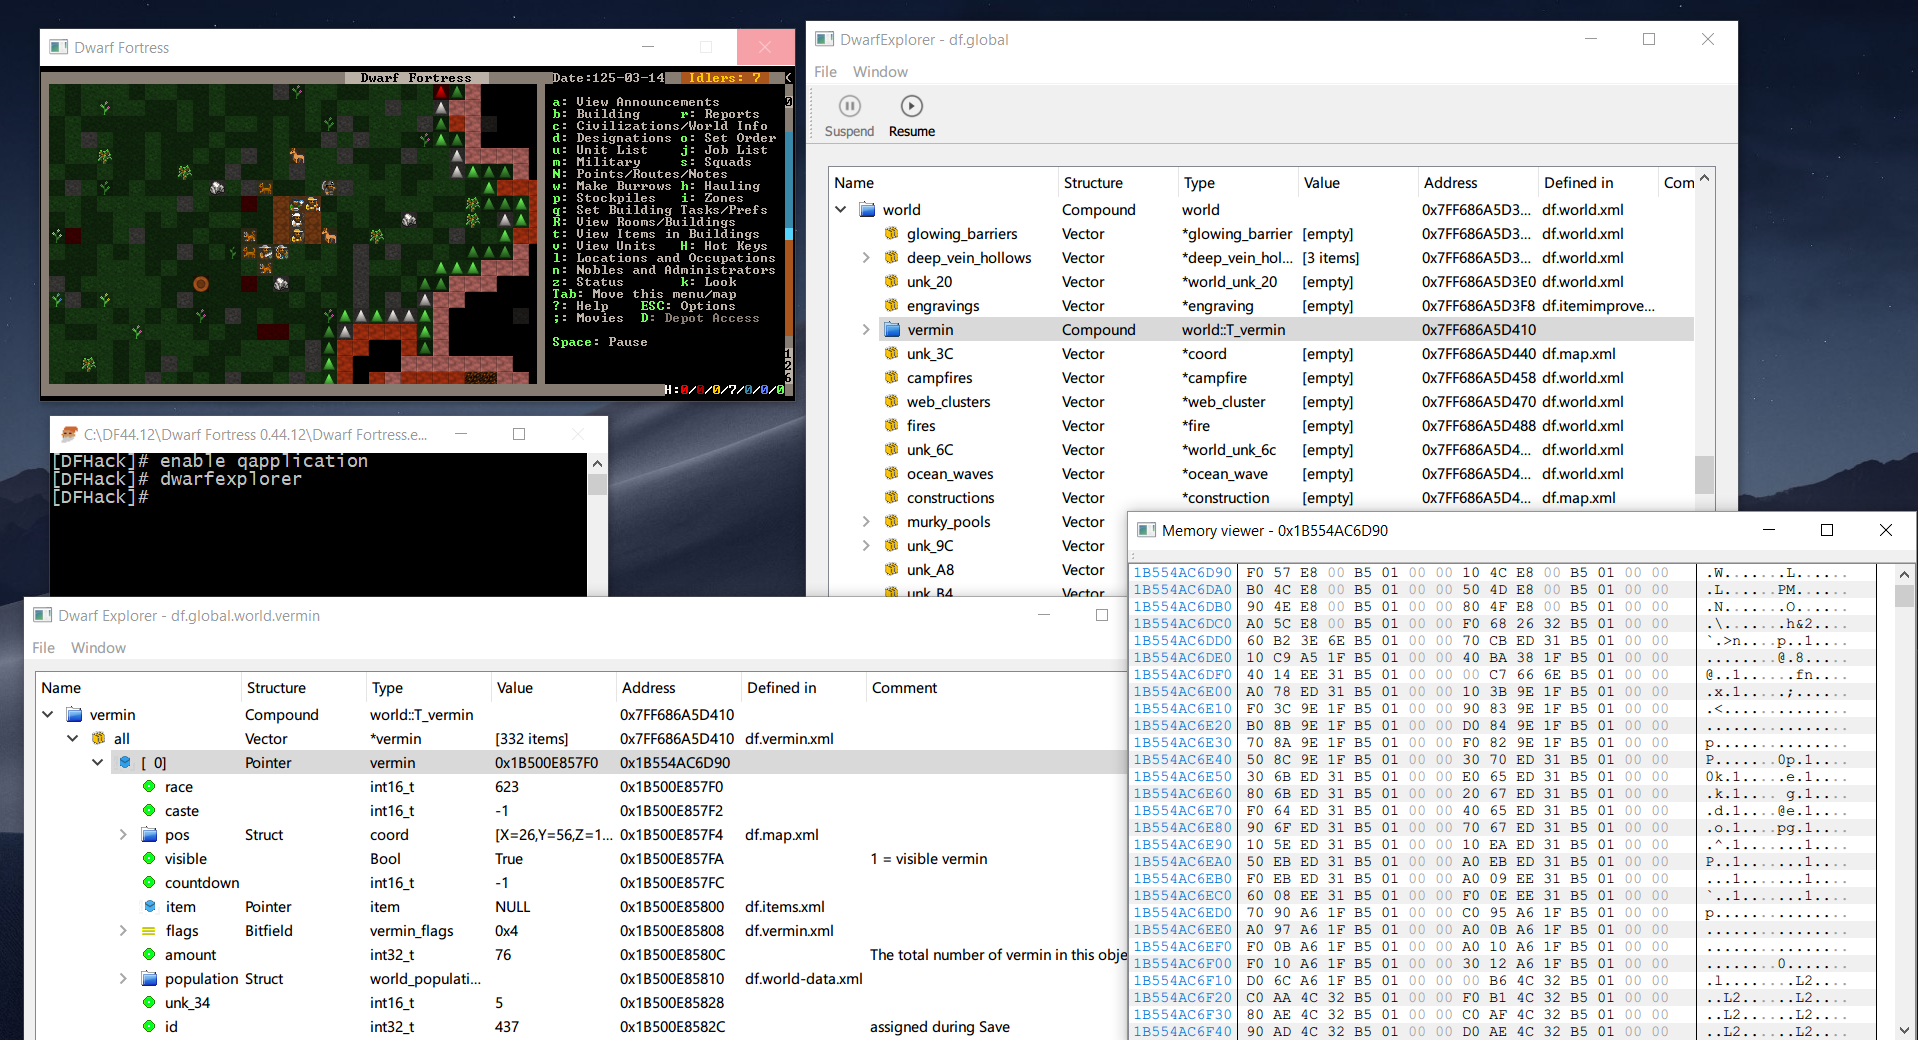Viewport: 1918px width, 1040px height.
Task: Collapse the 'all' vector node
Action: tap(73, 739)
